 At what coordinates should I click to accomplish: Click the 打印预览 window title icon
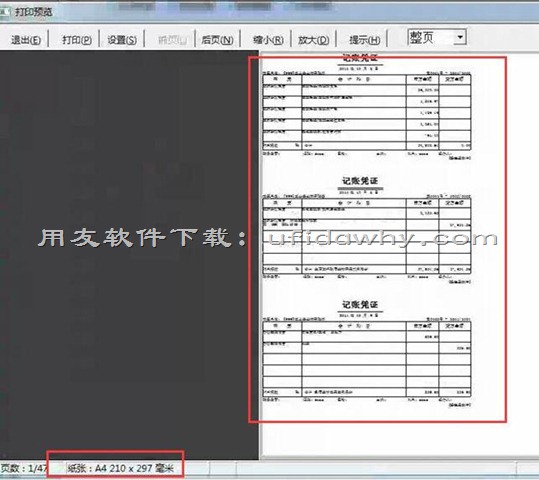pyautogui.click(x=4, y=12)
